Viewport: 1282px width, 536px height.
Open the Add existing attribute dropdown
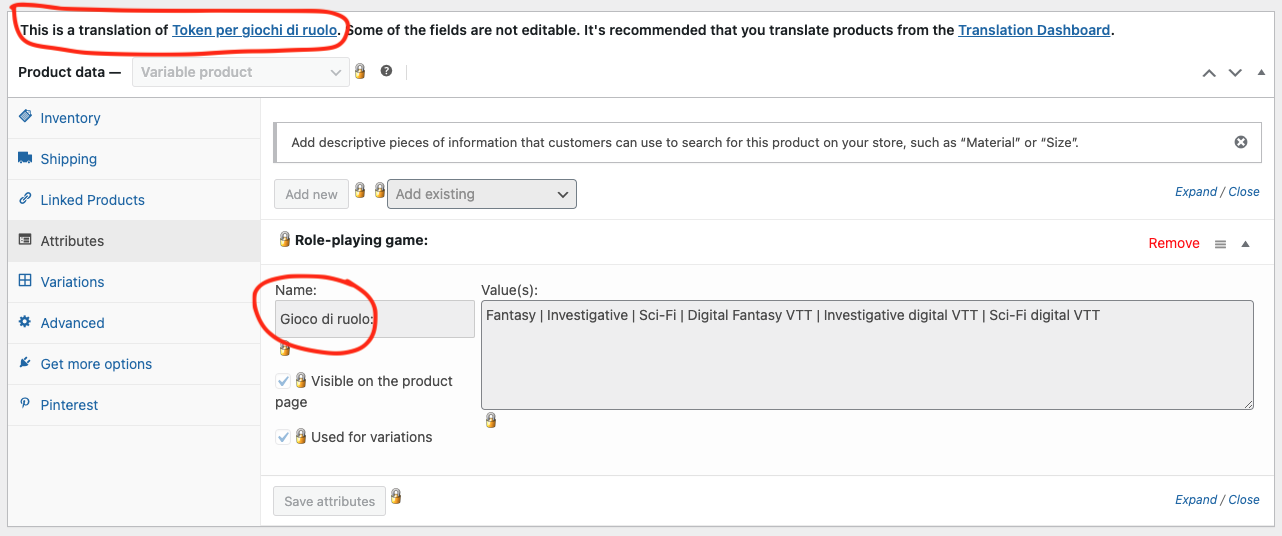(x=482, y=194)
